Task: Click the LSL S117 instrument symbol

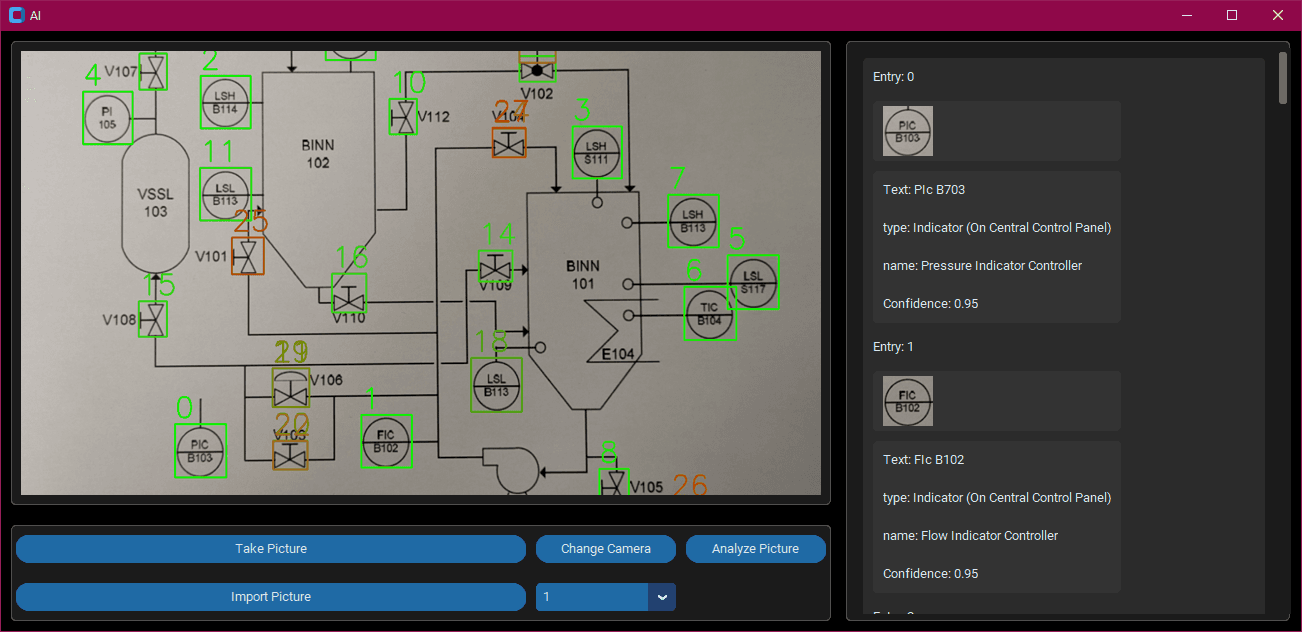Action: (753, 282)
